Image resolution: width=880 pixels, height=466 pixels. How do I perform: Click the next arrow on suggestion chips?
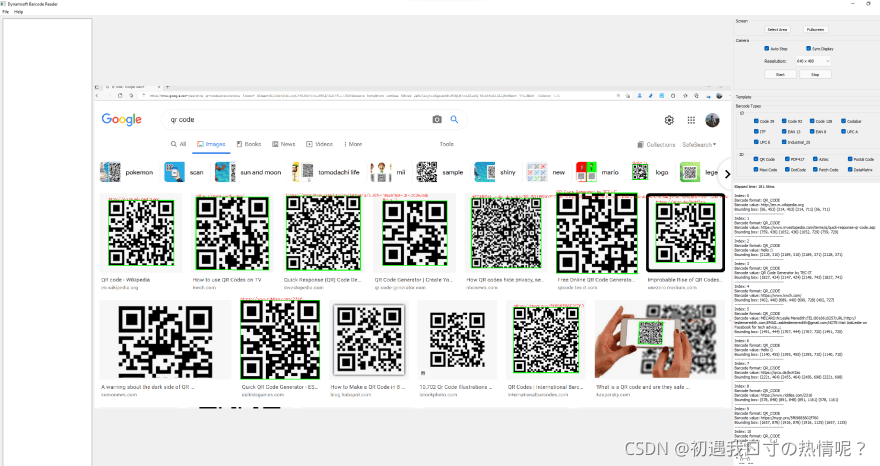pyautogui.click(x=725, y=172)
